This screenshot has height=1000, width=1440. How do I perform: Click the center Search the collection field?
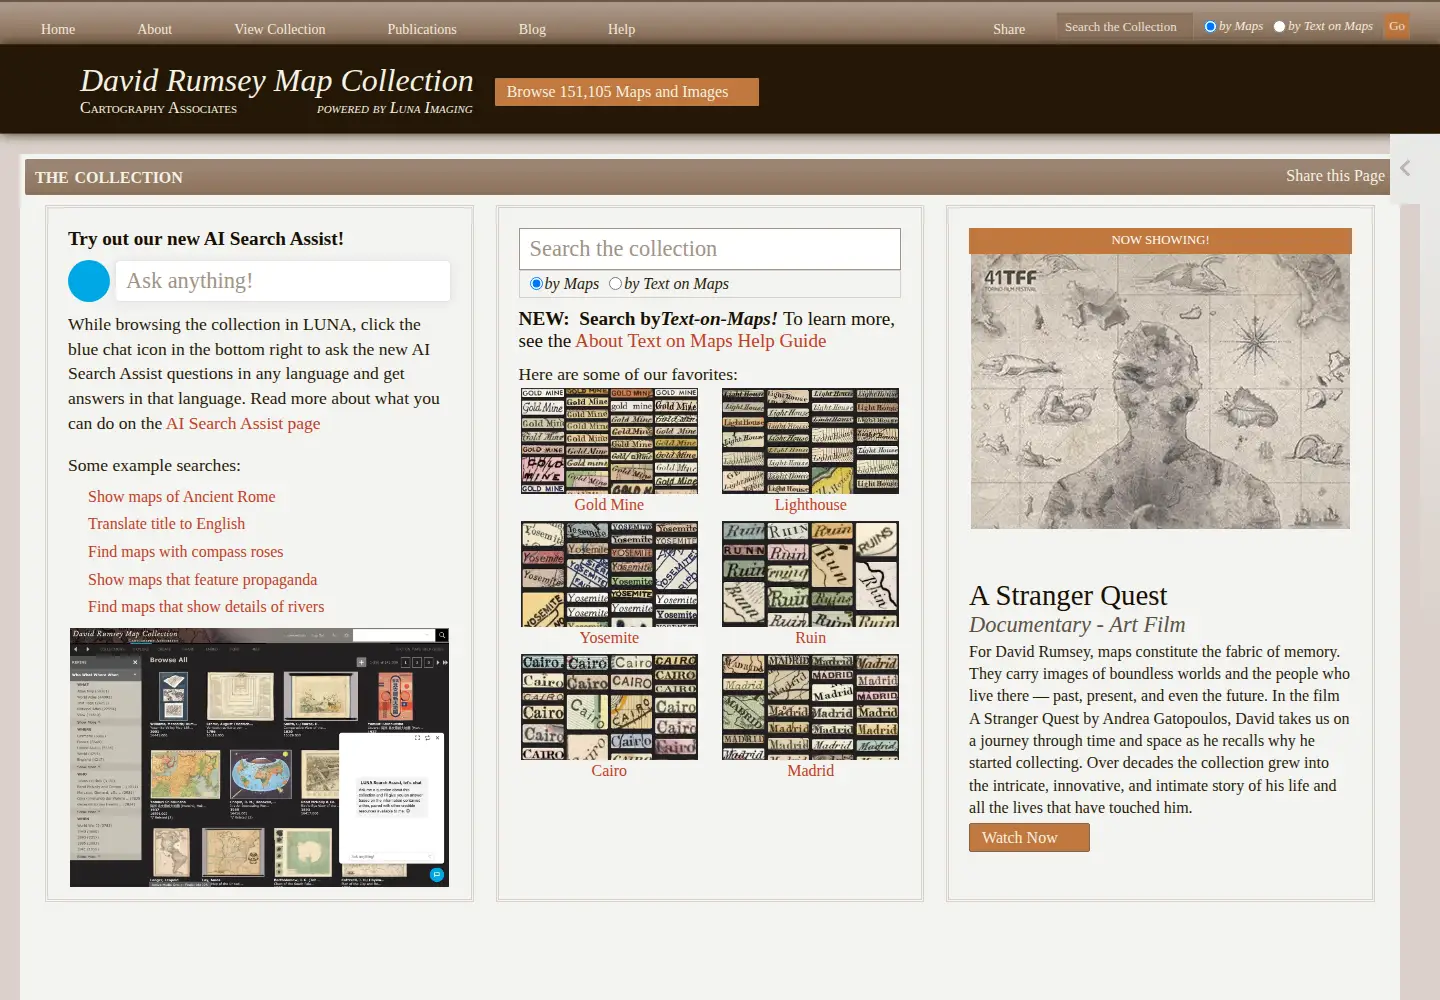click(x=710, y=249)
